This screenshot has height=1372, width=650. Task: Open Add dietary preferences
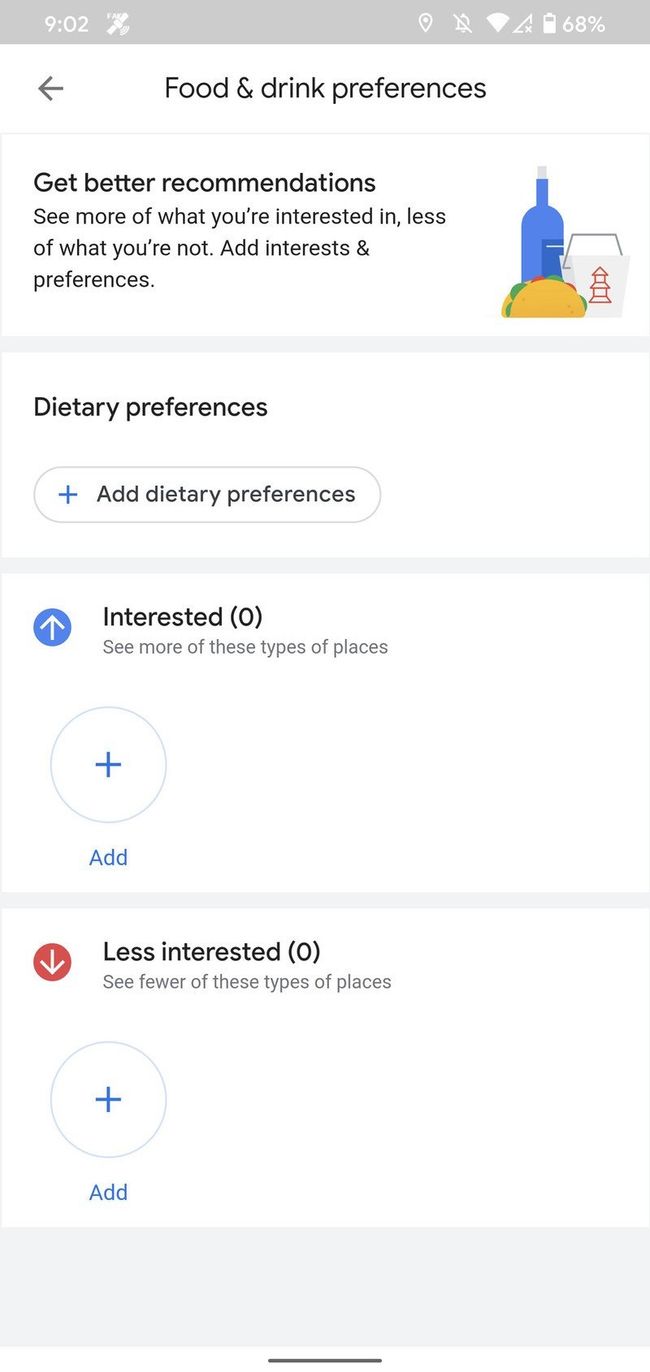(207, 494)
